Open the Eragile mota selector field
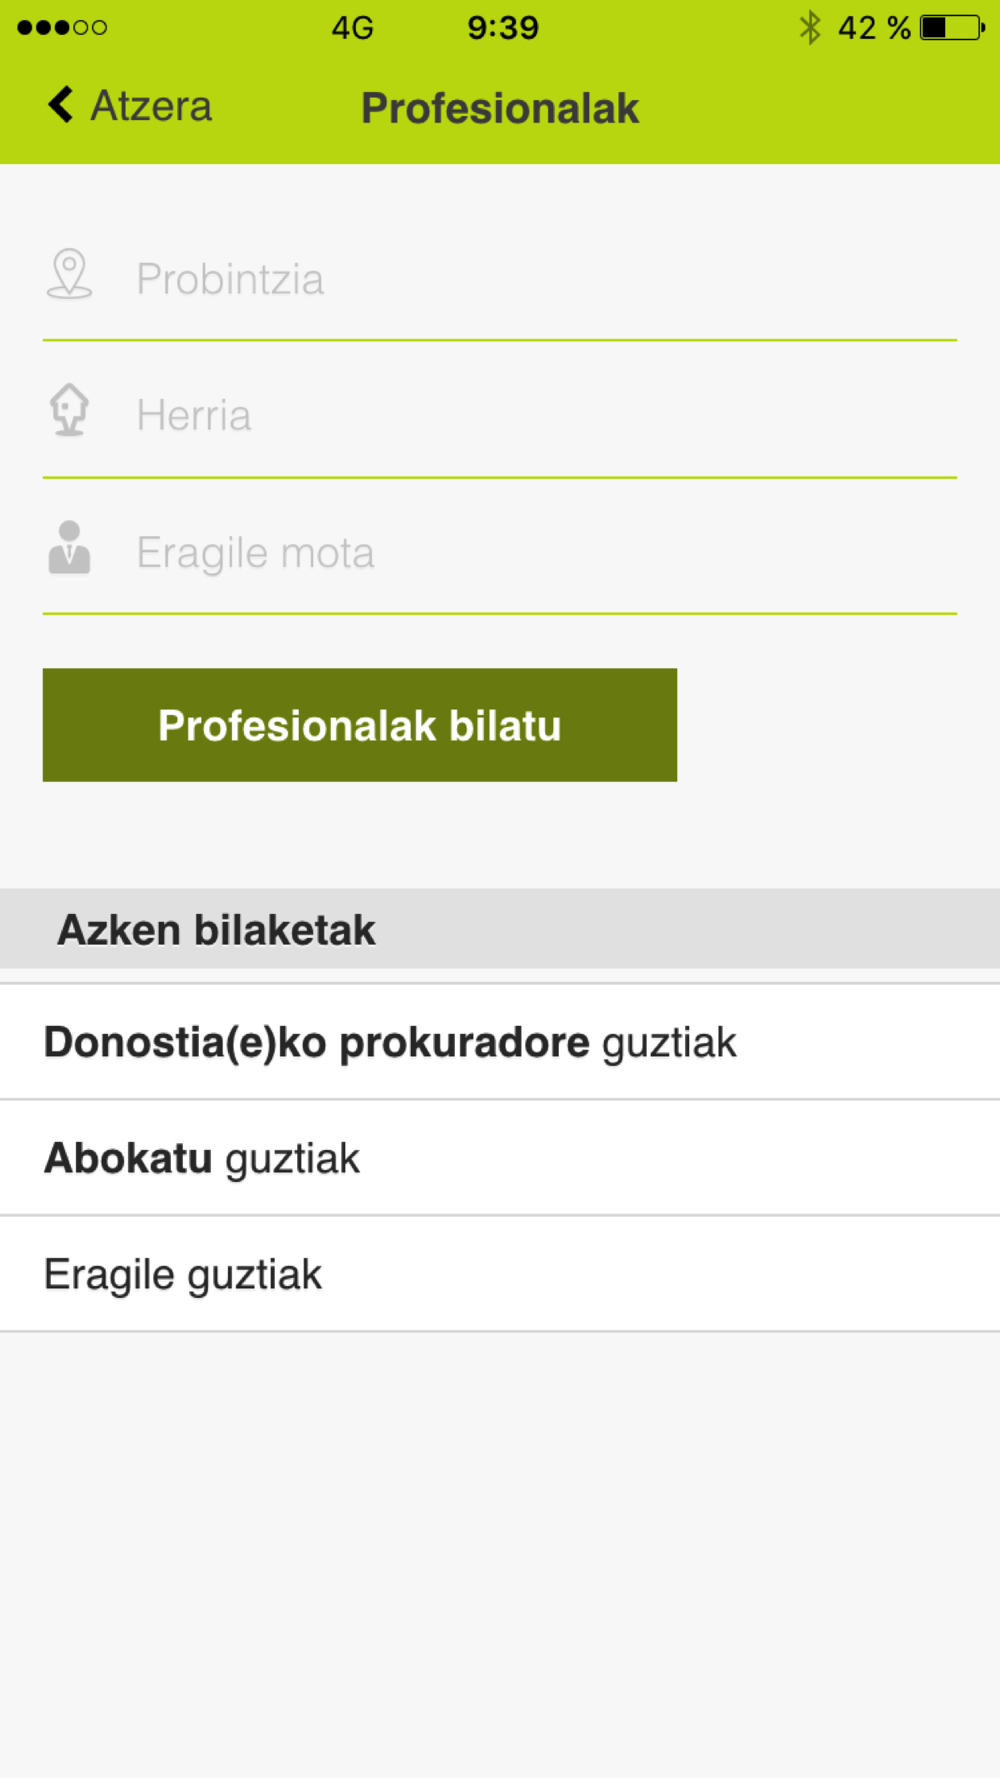Viewport: 1000px width, 1778px height. 500,552
